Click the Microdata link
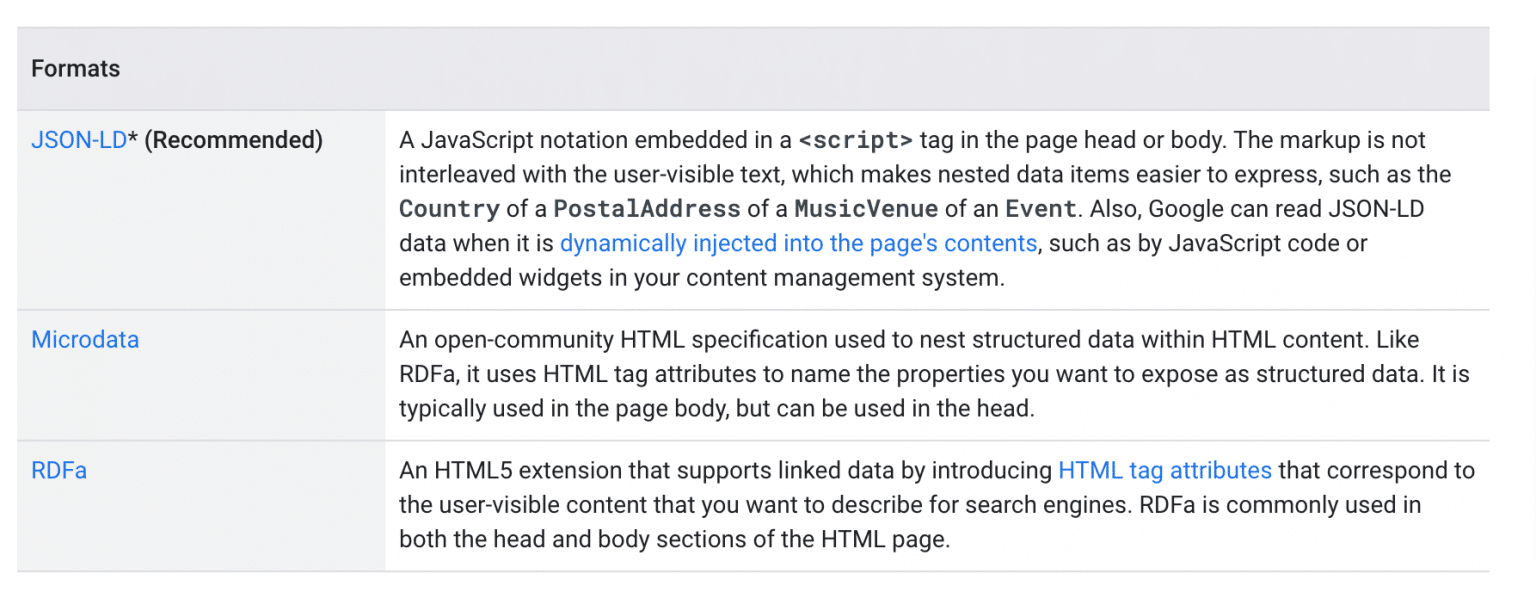Viewport: 1536px width, 592px height. [85, 340]
